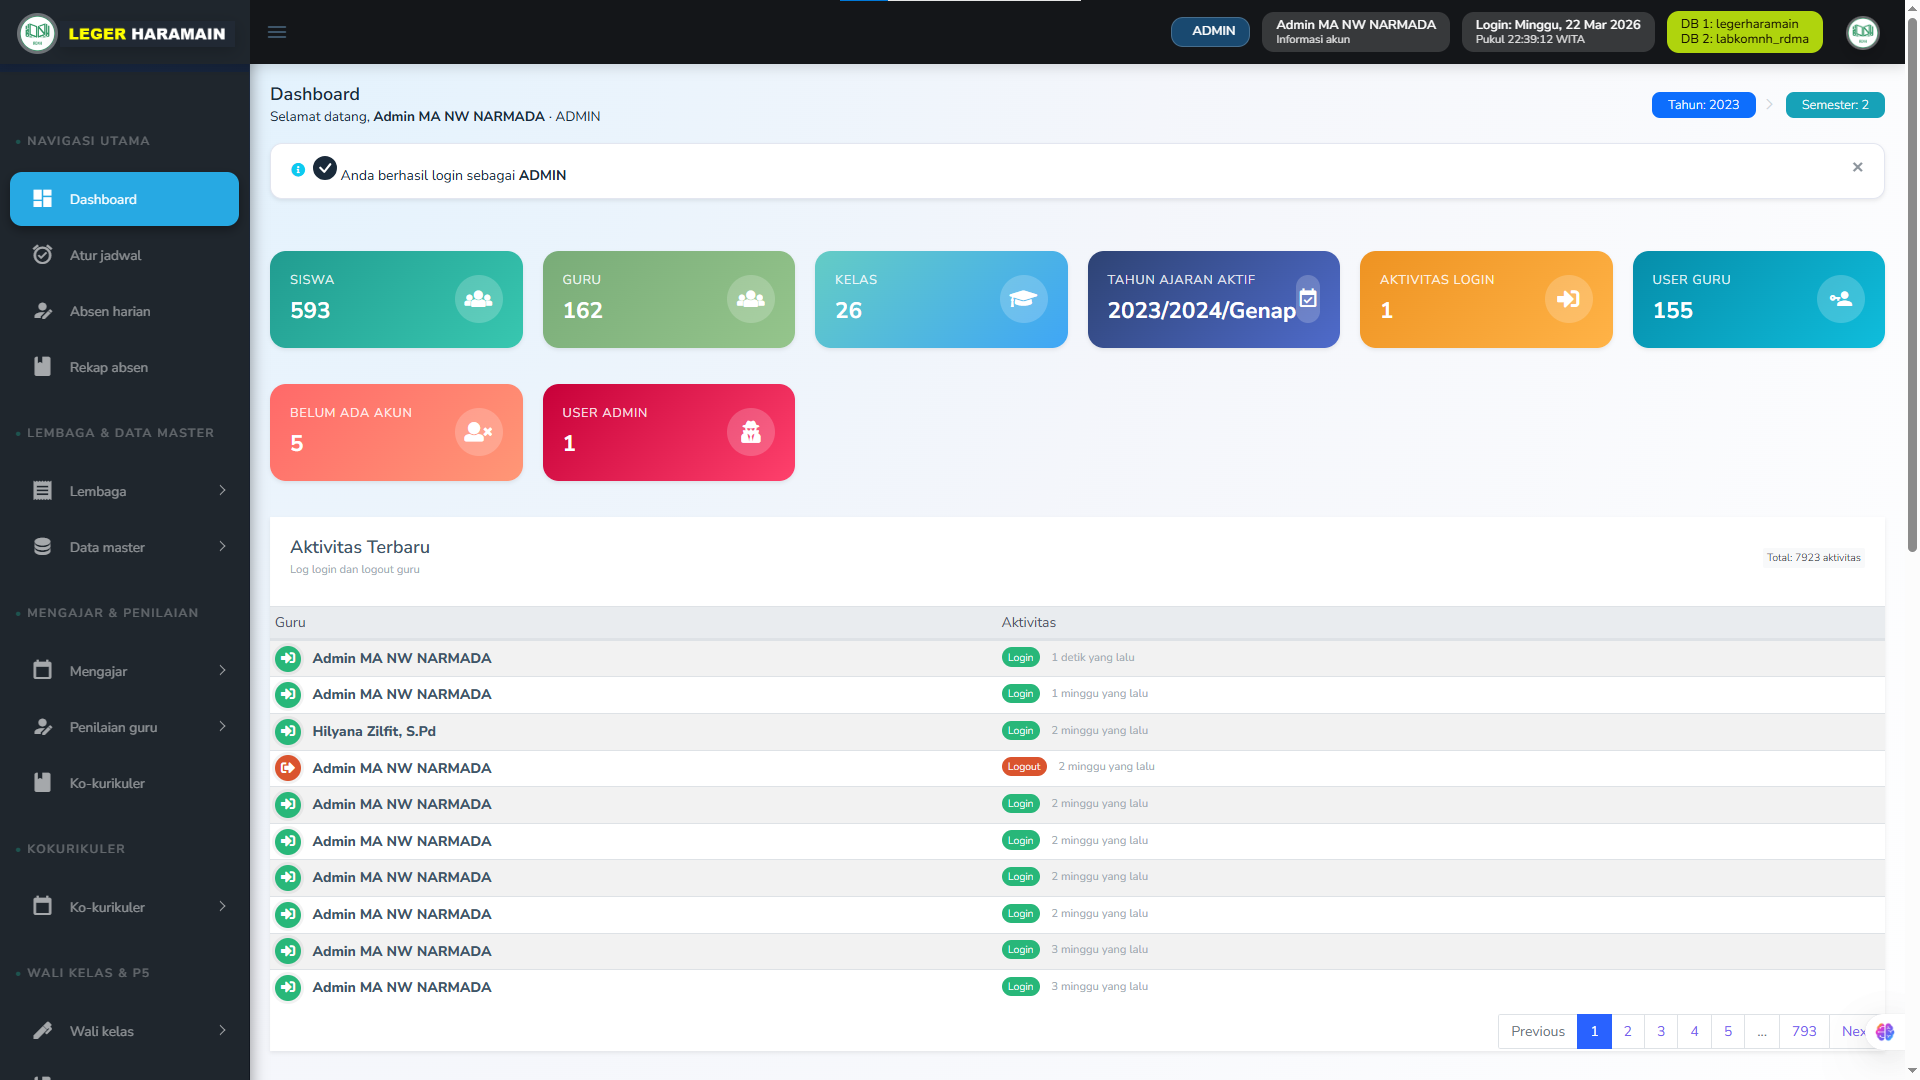Go to activity page 5
Viewport: 1920px width, 1080px height.
point(1728,1031)
